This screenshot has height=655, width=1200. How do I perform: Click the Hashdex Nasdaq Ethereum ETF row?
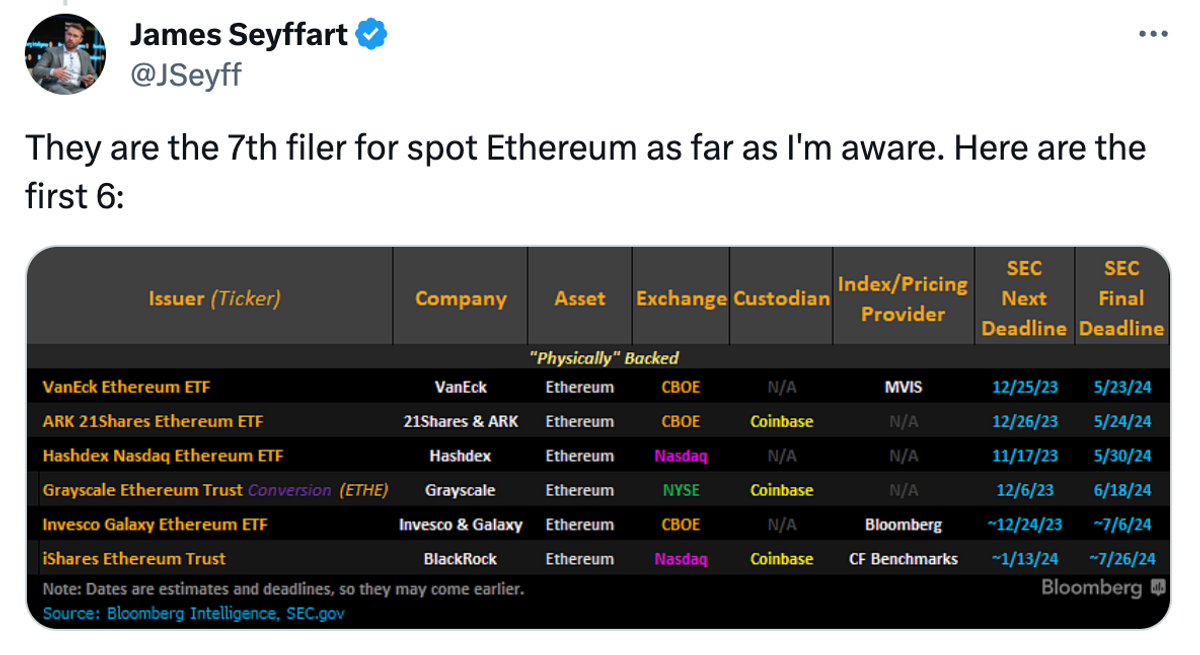pyautogui.click(x=597, y=456)
